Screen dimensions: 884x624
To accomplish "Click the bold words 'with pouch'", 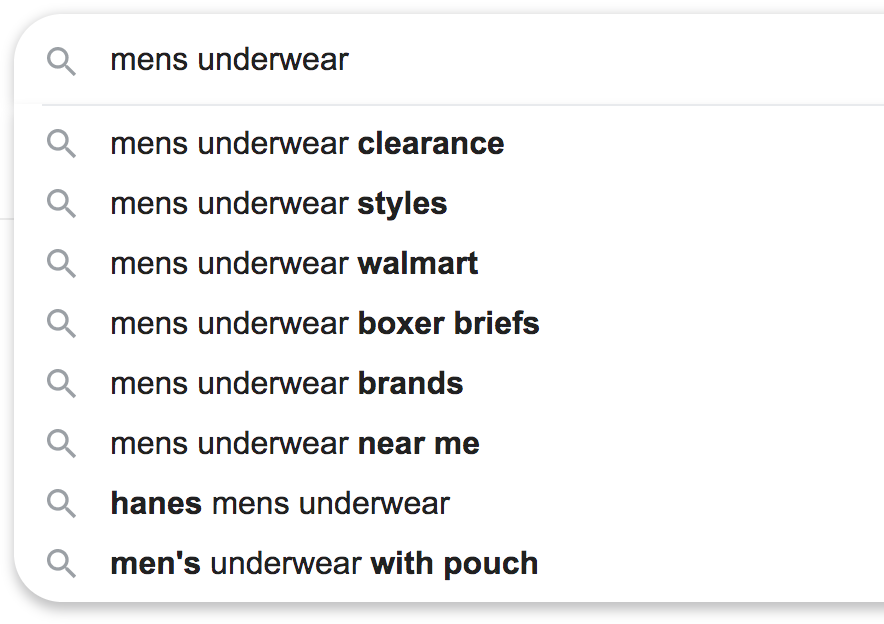I will coord(454,564).
